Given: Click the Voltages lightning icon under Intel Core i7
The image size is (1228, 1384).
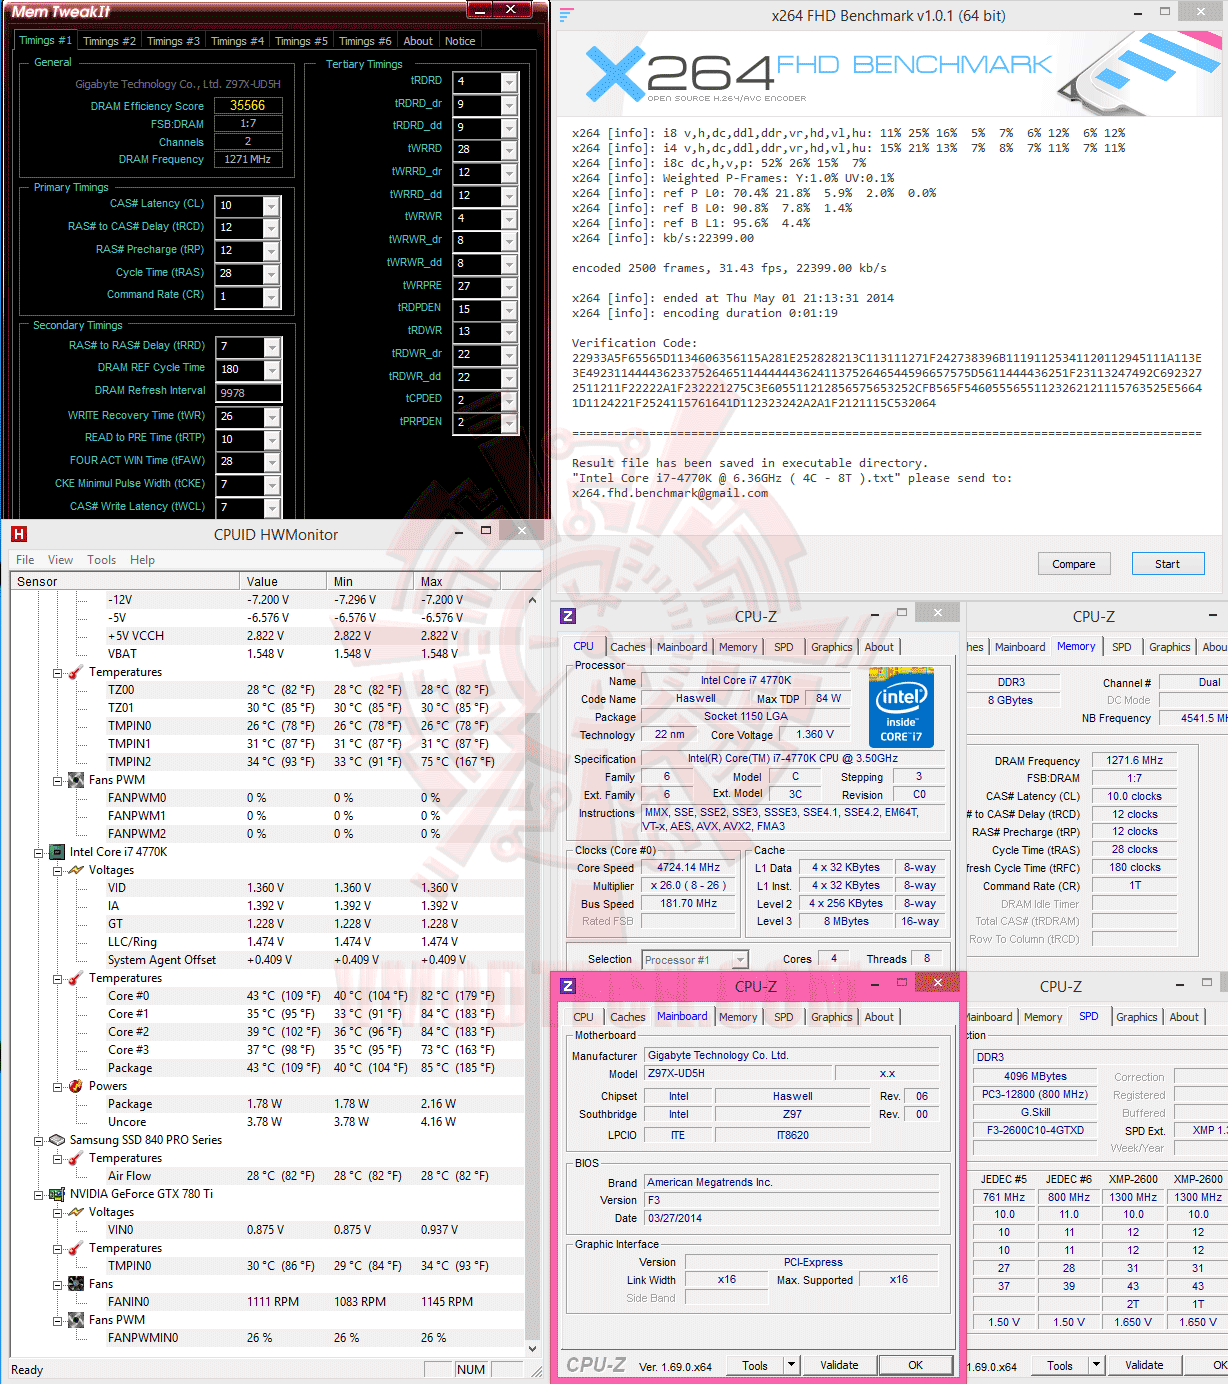Looking at the screenshot, I should tap(75, 870).
